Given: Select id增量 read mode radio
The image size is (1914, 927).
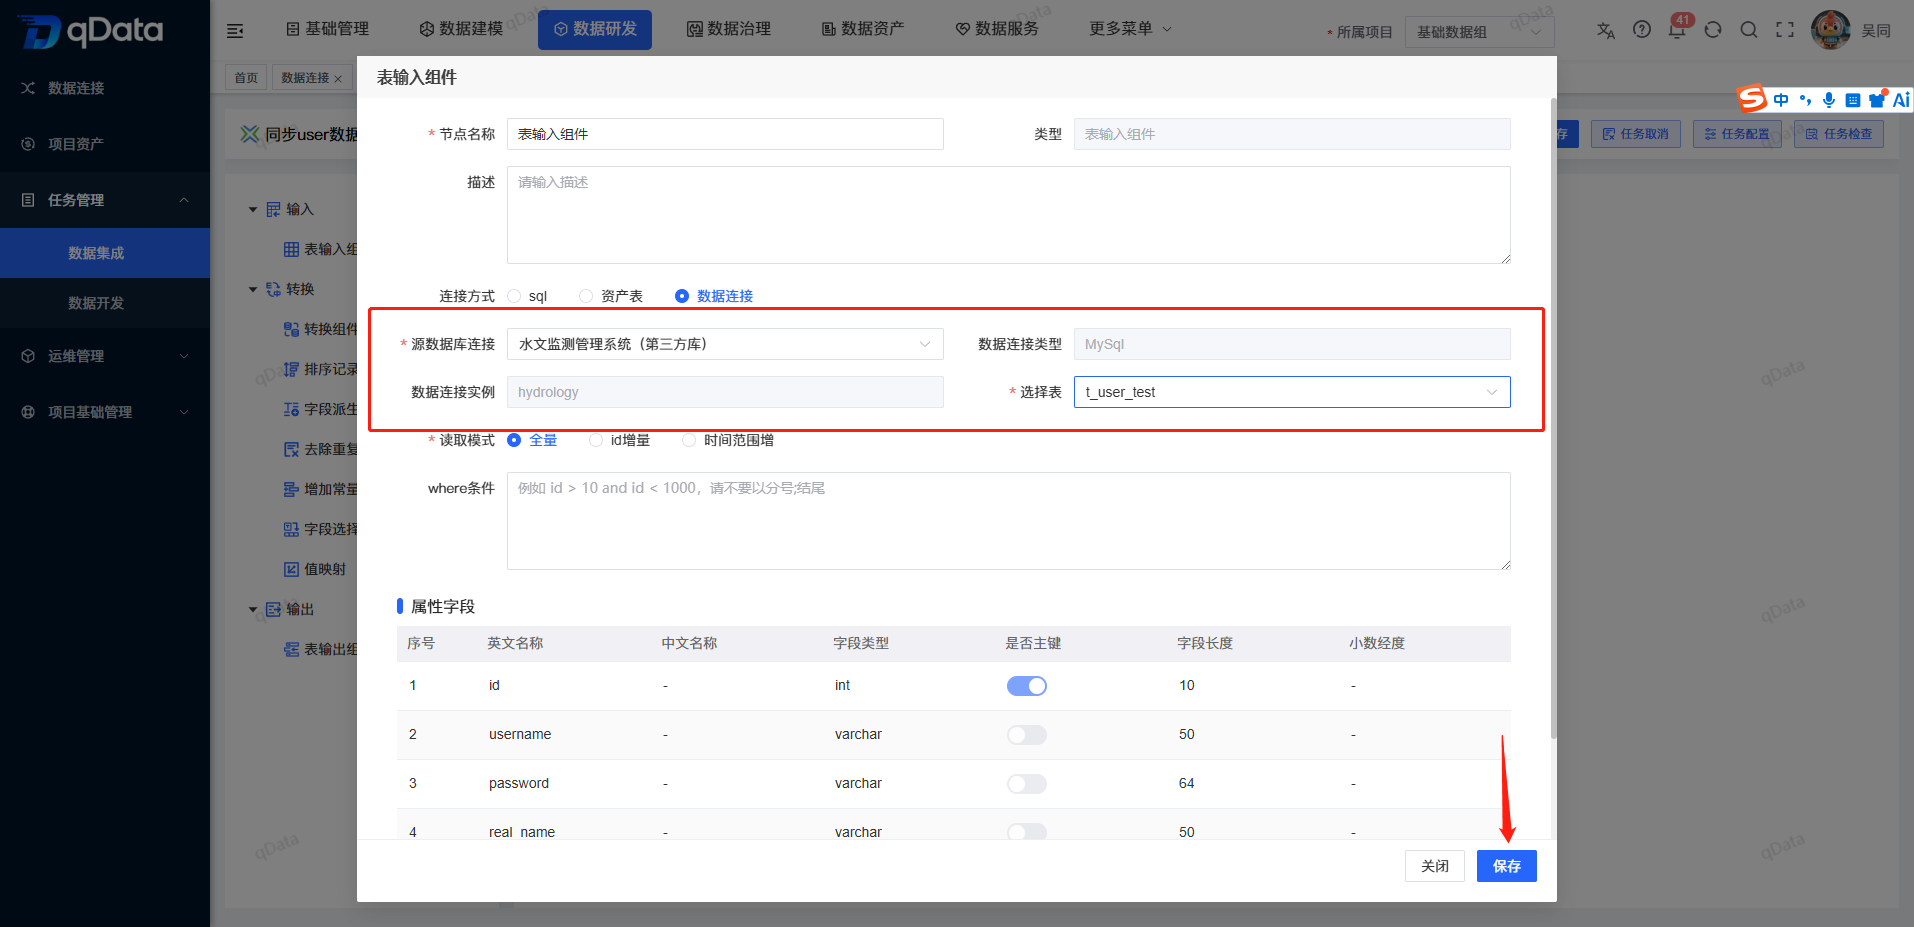Looking at the screenshot, I should tap(596, 440).
